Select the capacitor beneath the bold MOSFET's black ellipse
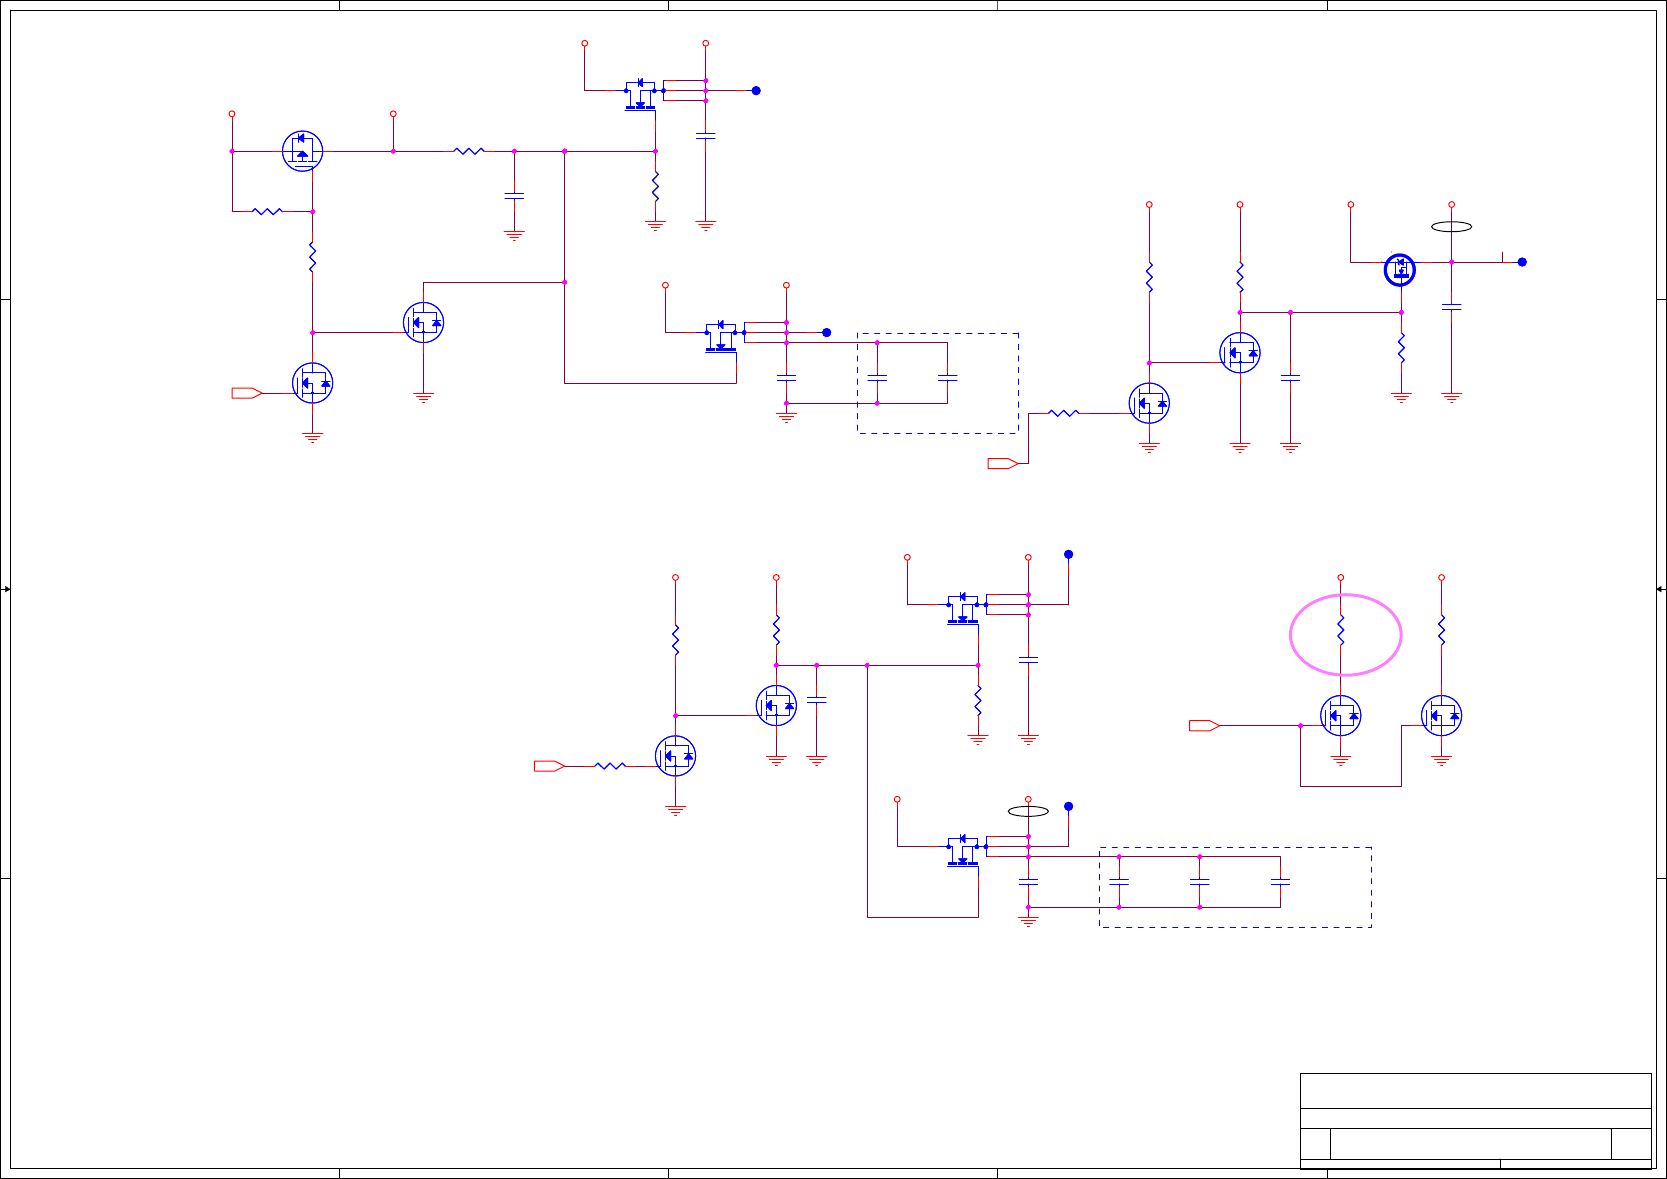This screenshot has width=1667, height=1179. coord(1452,306)
